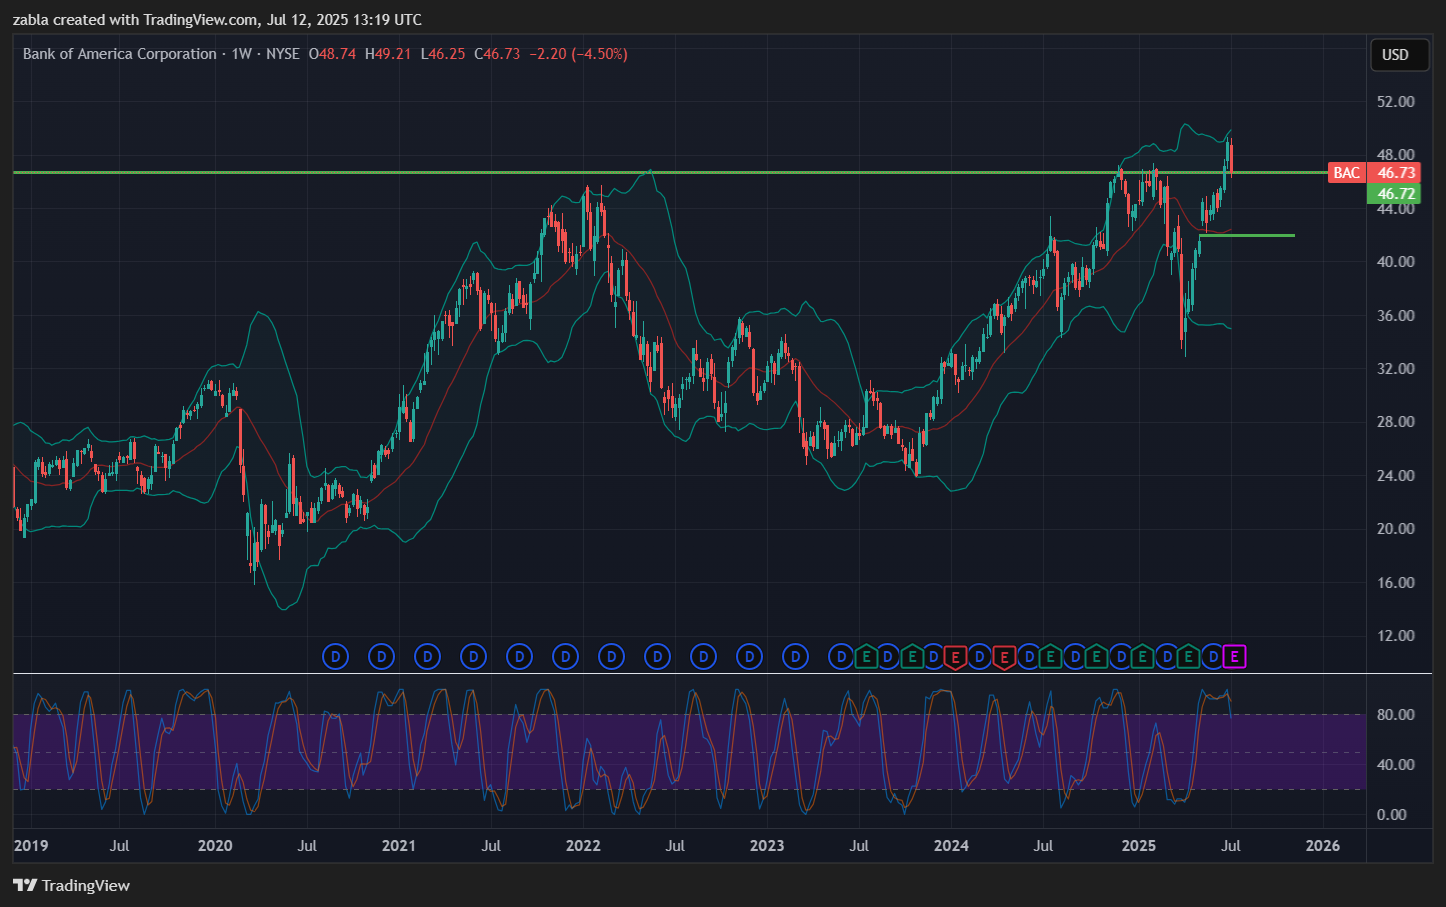Click the 52.00 price axis label
Viewport: 1446px width, 907px height.
pos(1395,102)
